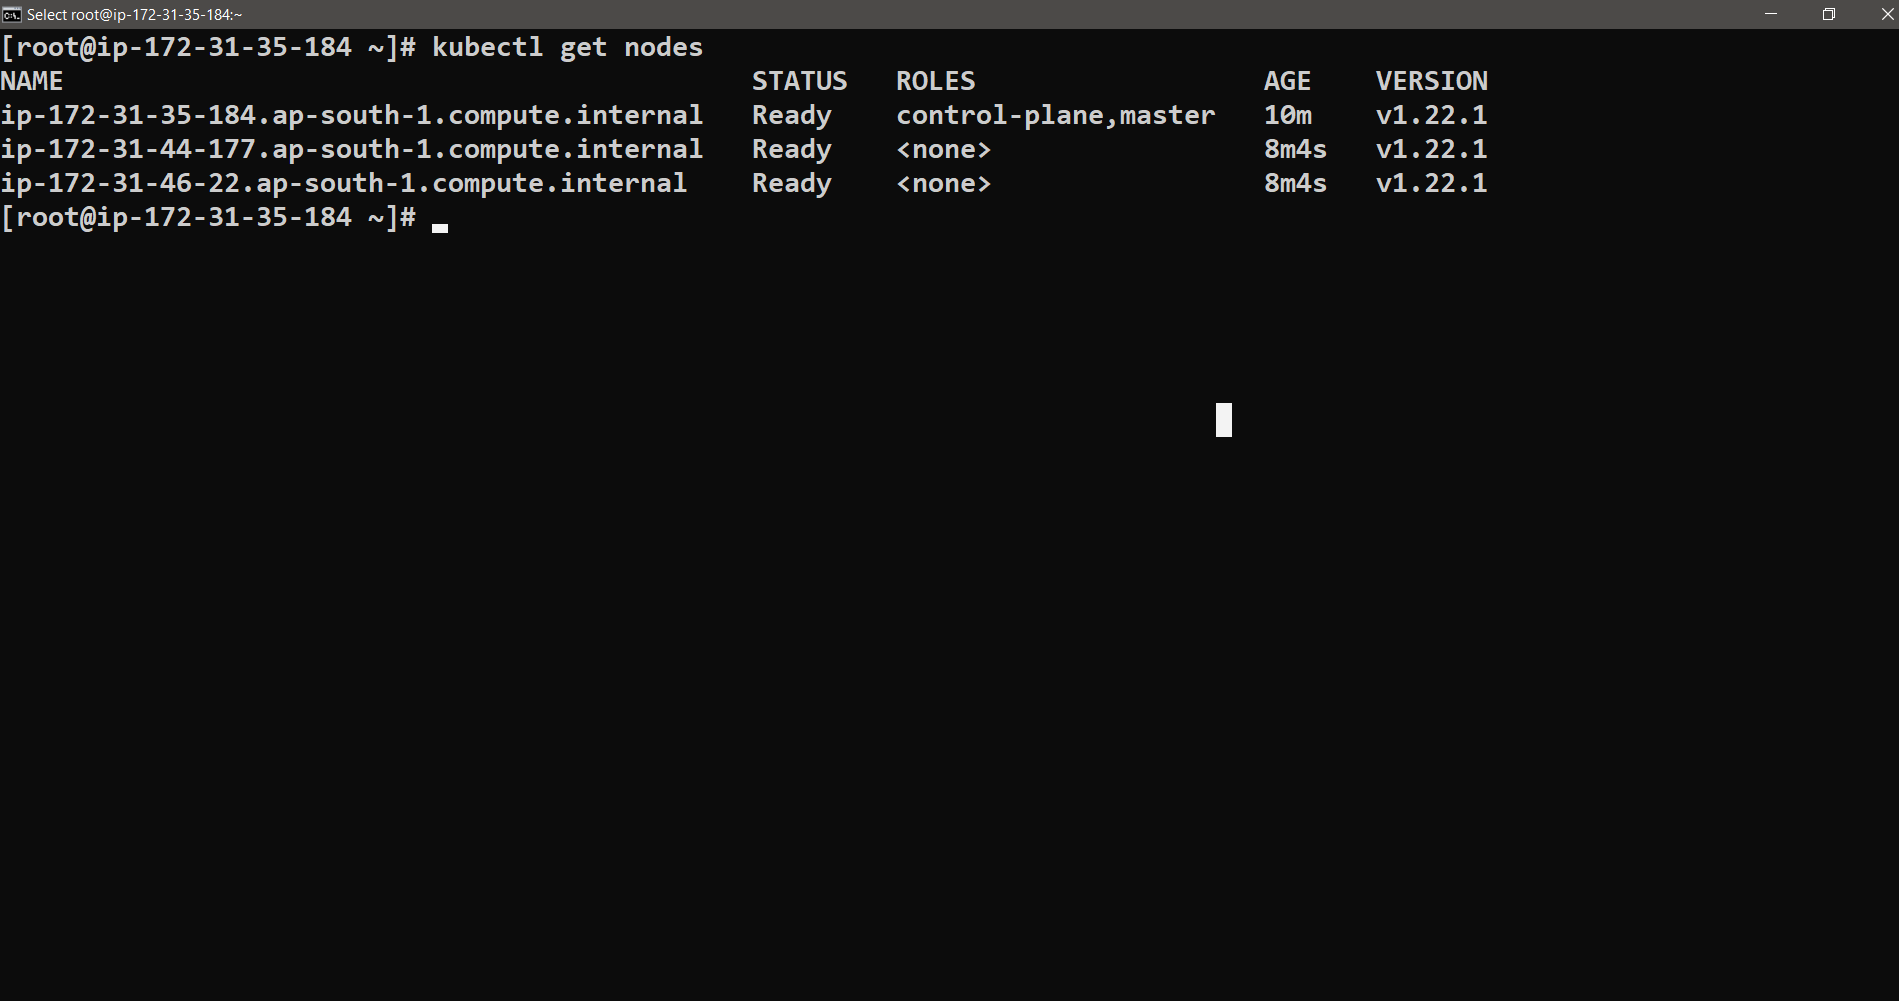Viewport: 1899px width, 1001px height.
Task: Click the 'kubectl get nodes' command text
Action: [x=567, y=48]
